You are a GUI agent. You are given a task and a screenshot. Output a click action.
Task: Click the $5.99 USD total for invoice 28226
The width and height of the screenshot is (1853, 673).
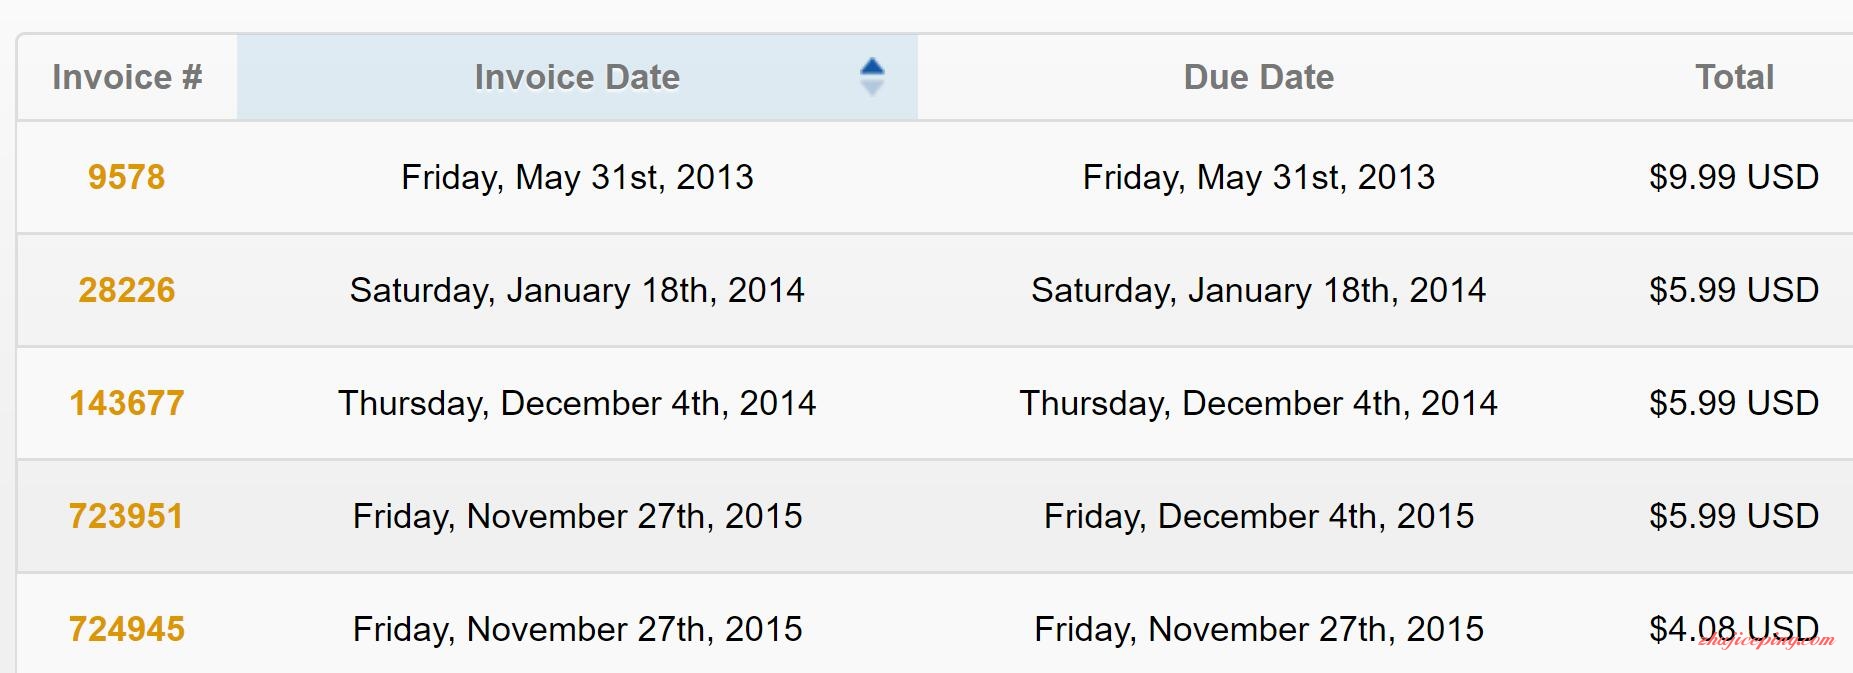click(x=1734, y=290)
